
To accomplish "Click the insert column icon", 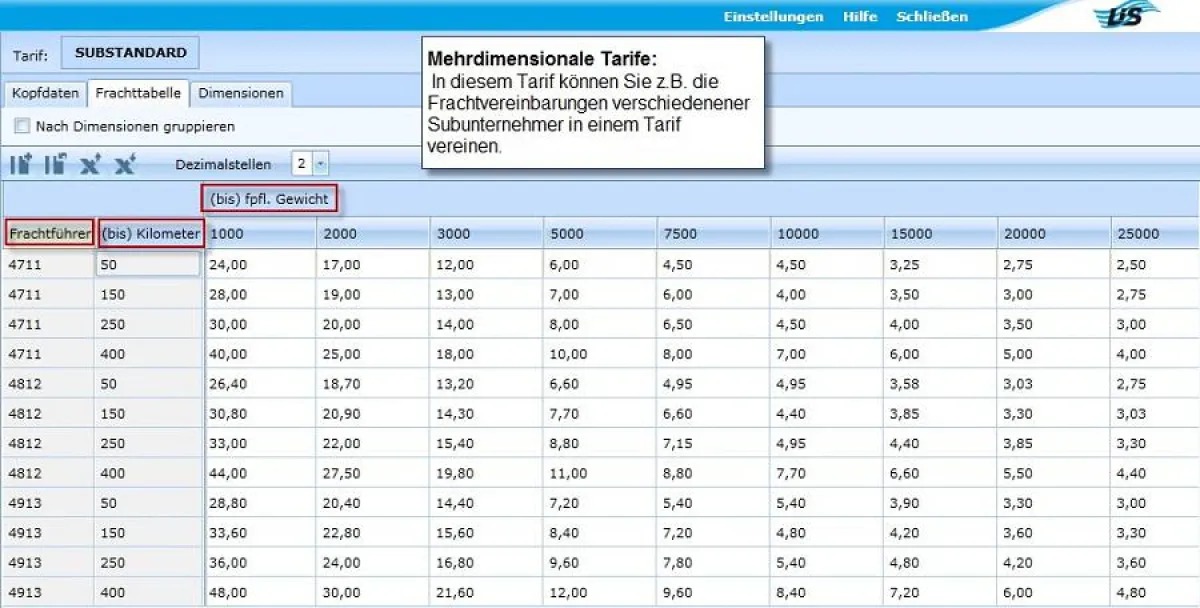I will coord(20,163).
